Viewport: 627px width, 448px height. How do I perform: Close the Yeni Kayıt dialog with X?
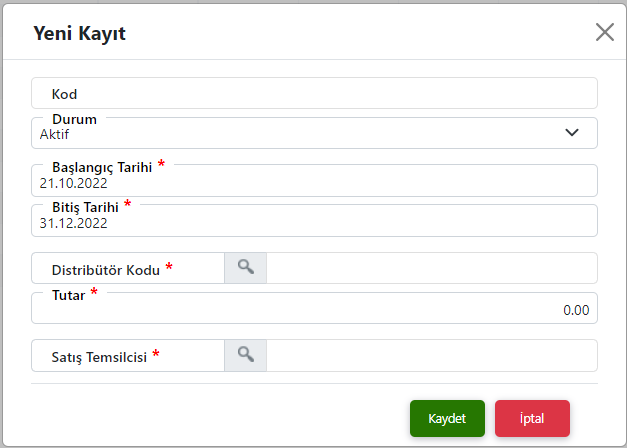[605, 32]
